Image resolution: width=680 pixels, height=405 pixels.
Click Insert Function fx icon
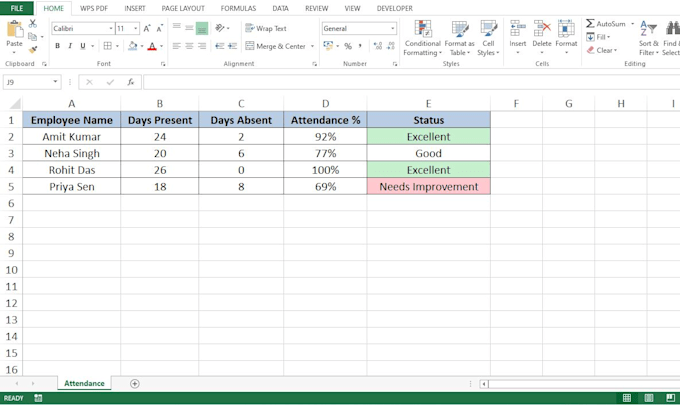pyautogui.click(x=131, y=82)
